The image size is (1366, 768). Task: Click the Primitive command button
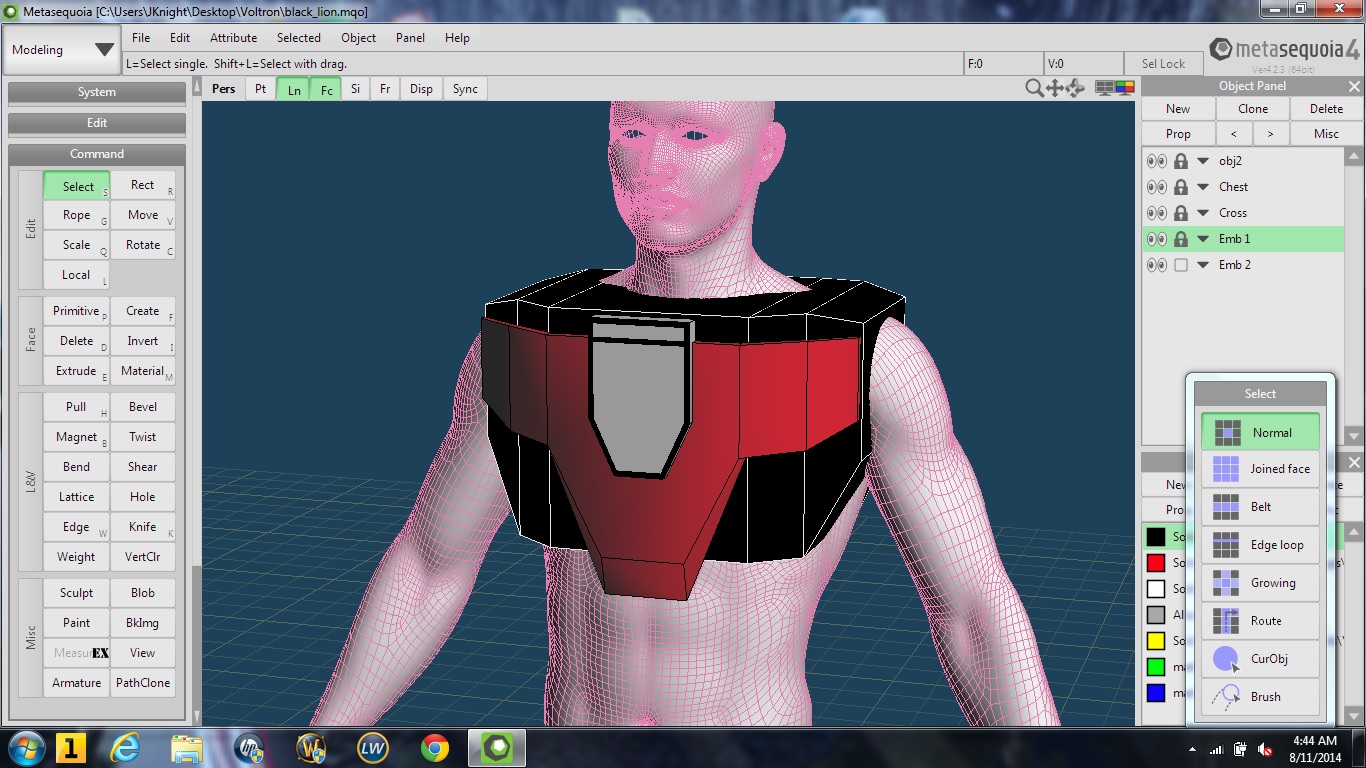pos(76,311)
